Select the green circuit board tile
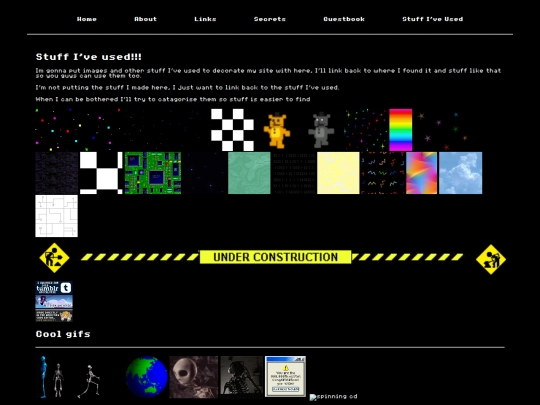The width and height of the screenshot is (540, 405). 153,173
